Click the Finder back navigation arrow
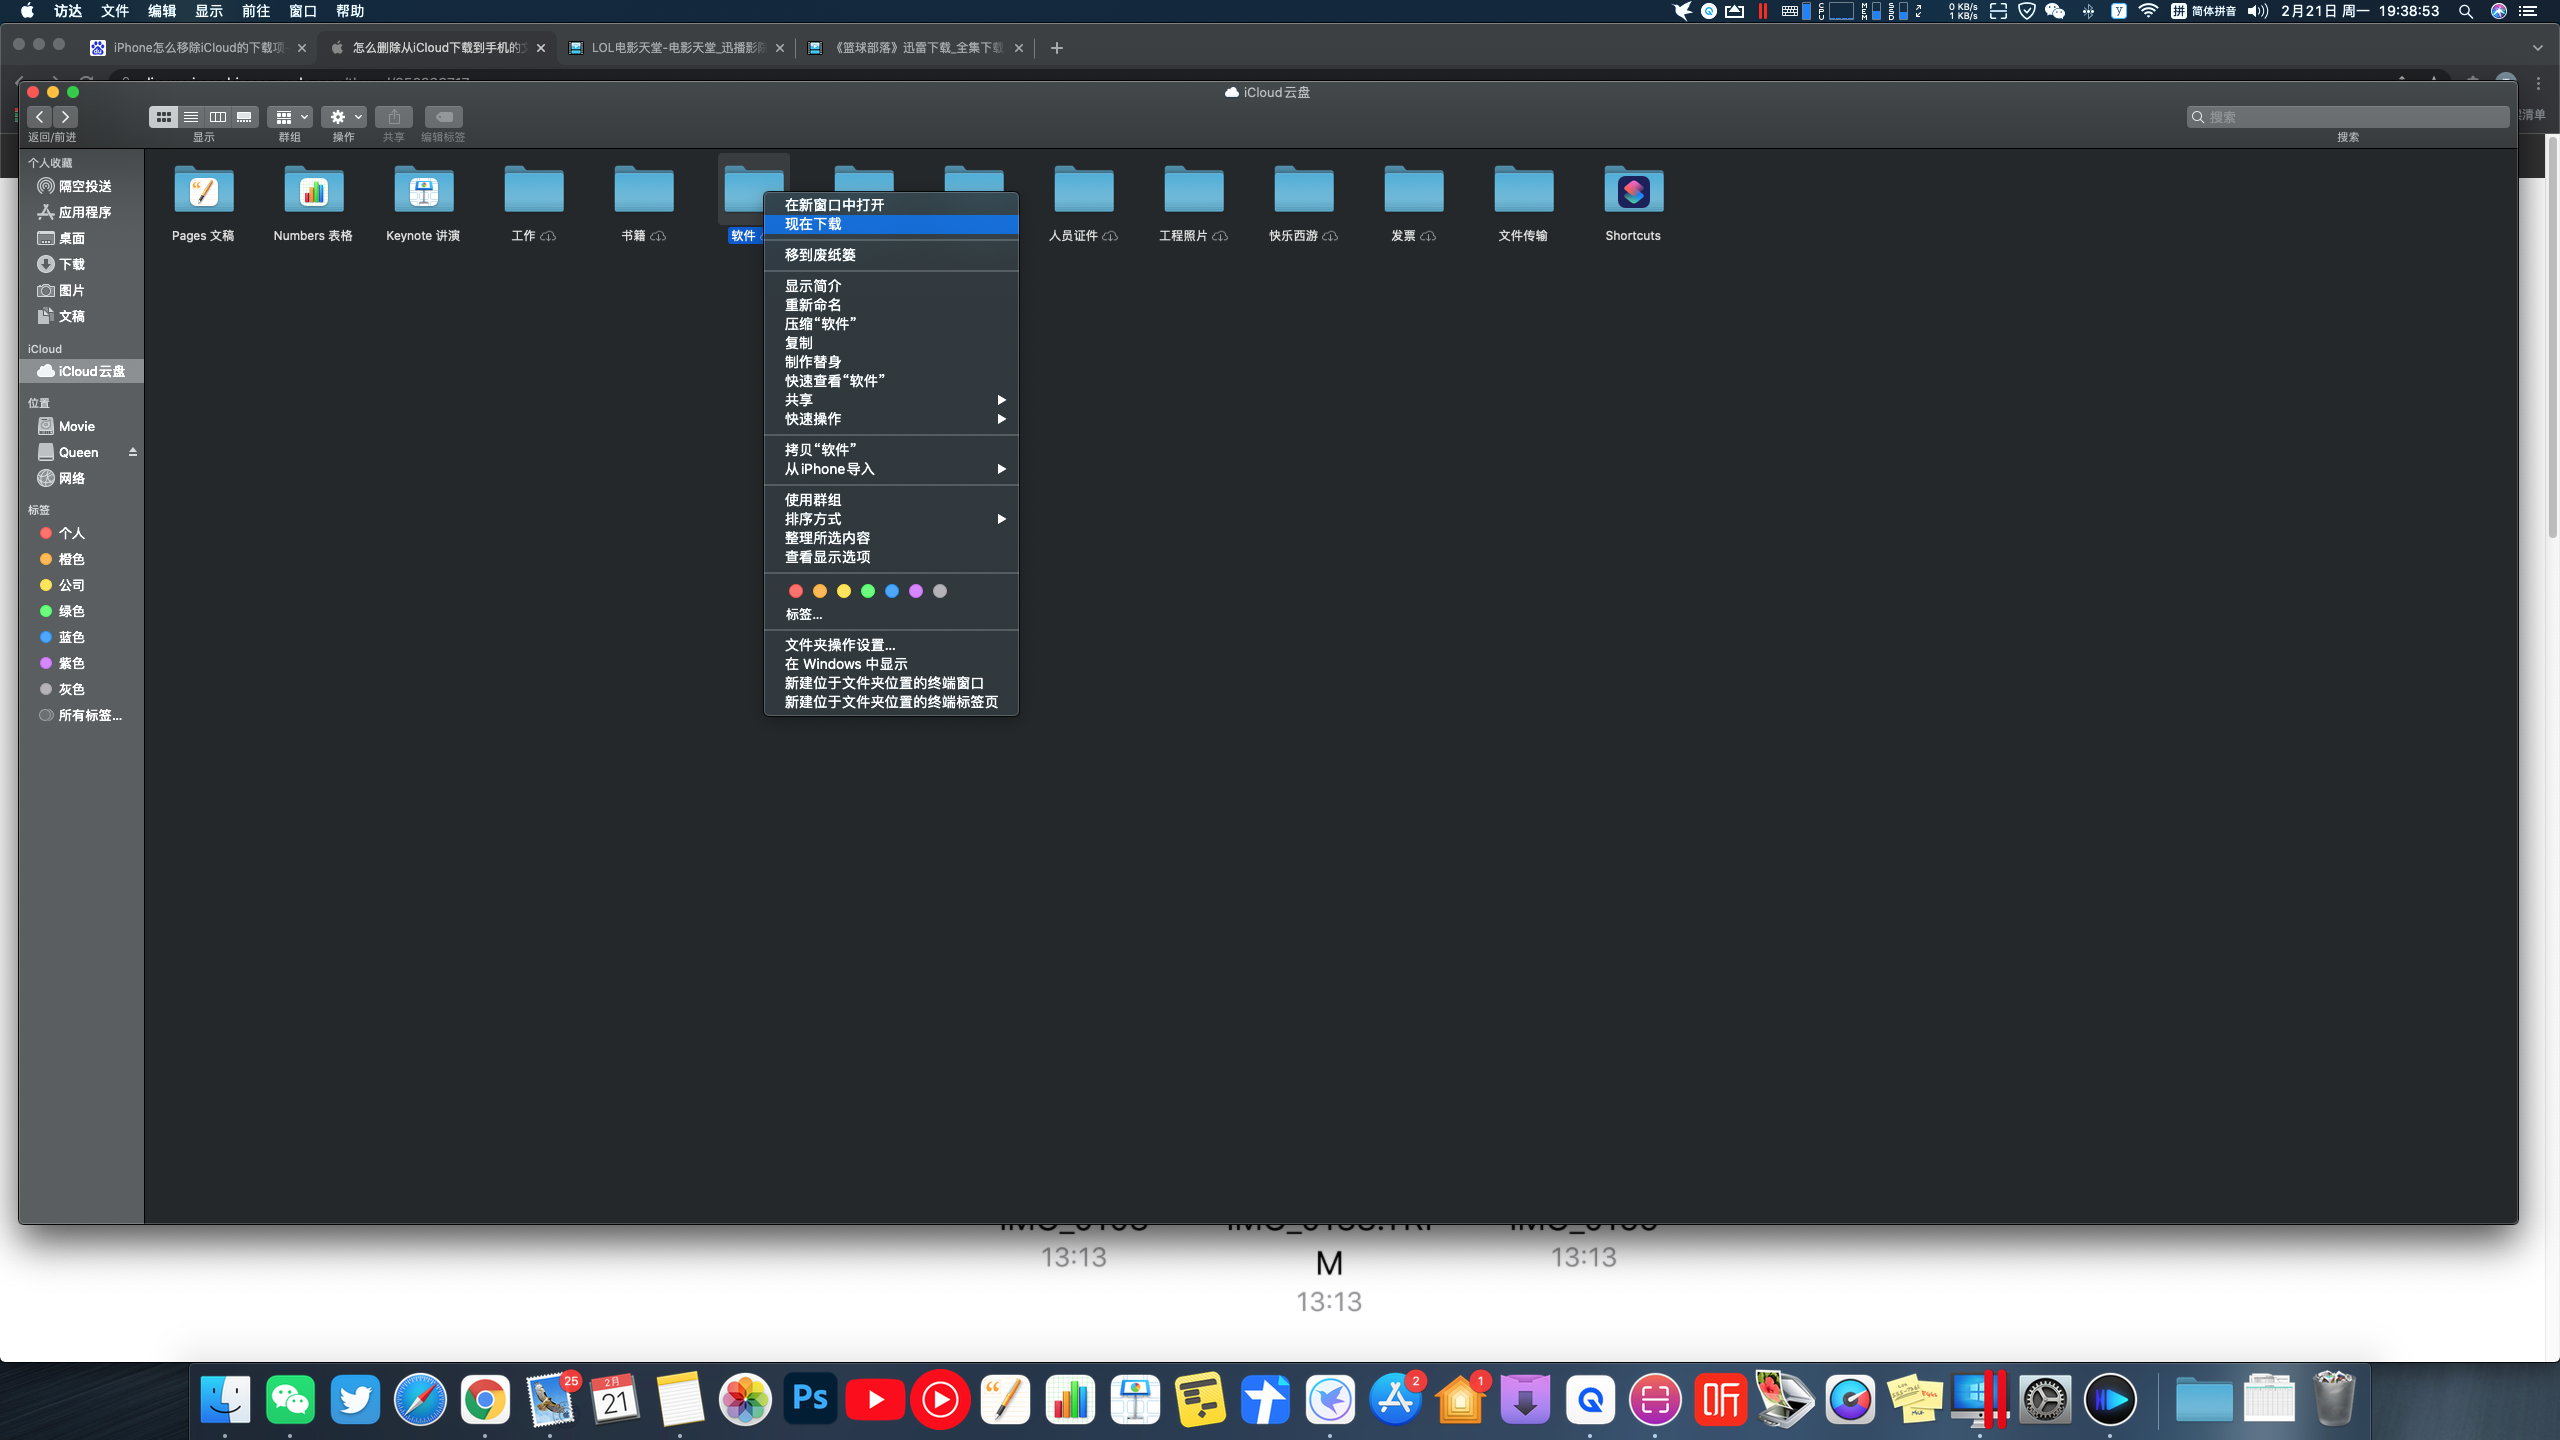The width and height of the screenshot is (2560, 1440). [40, 117]
